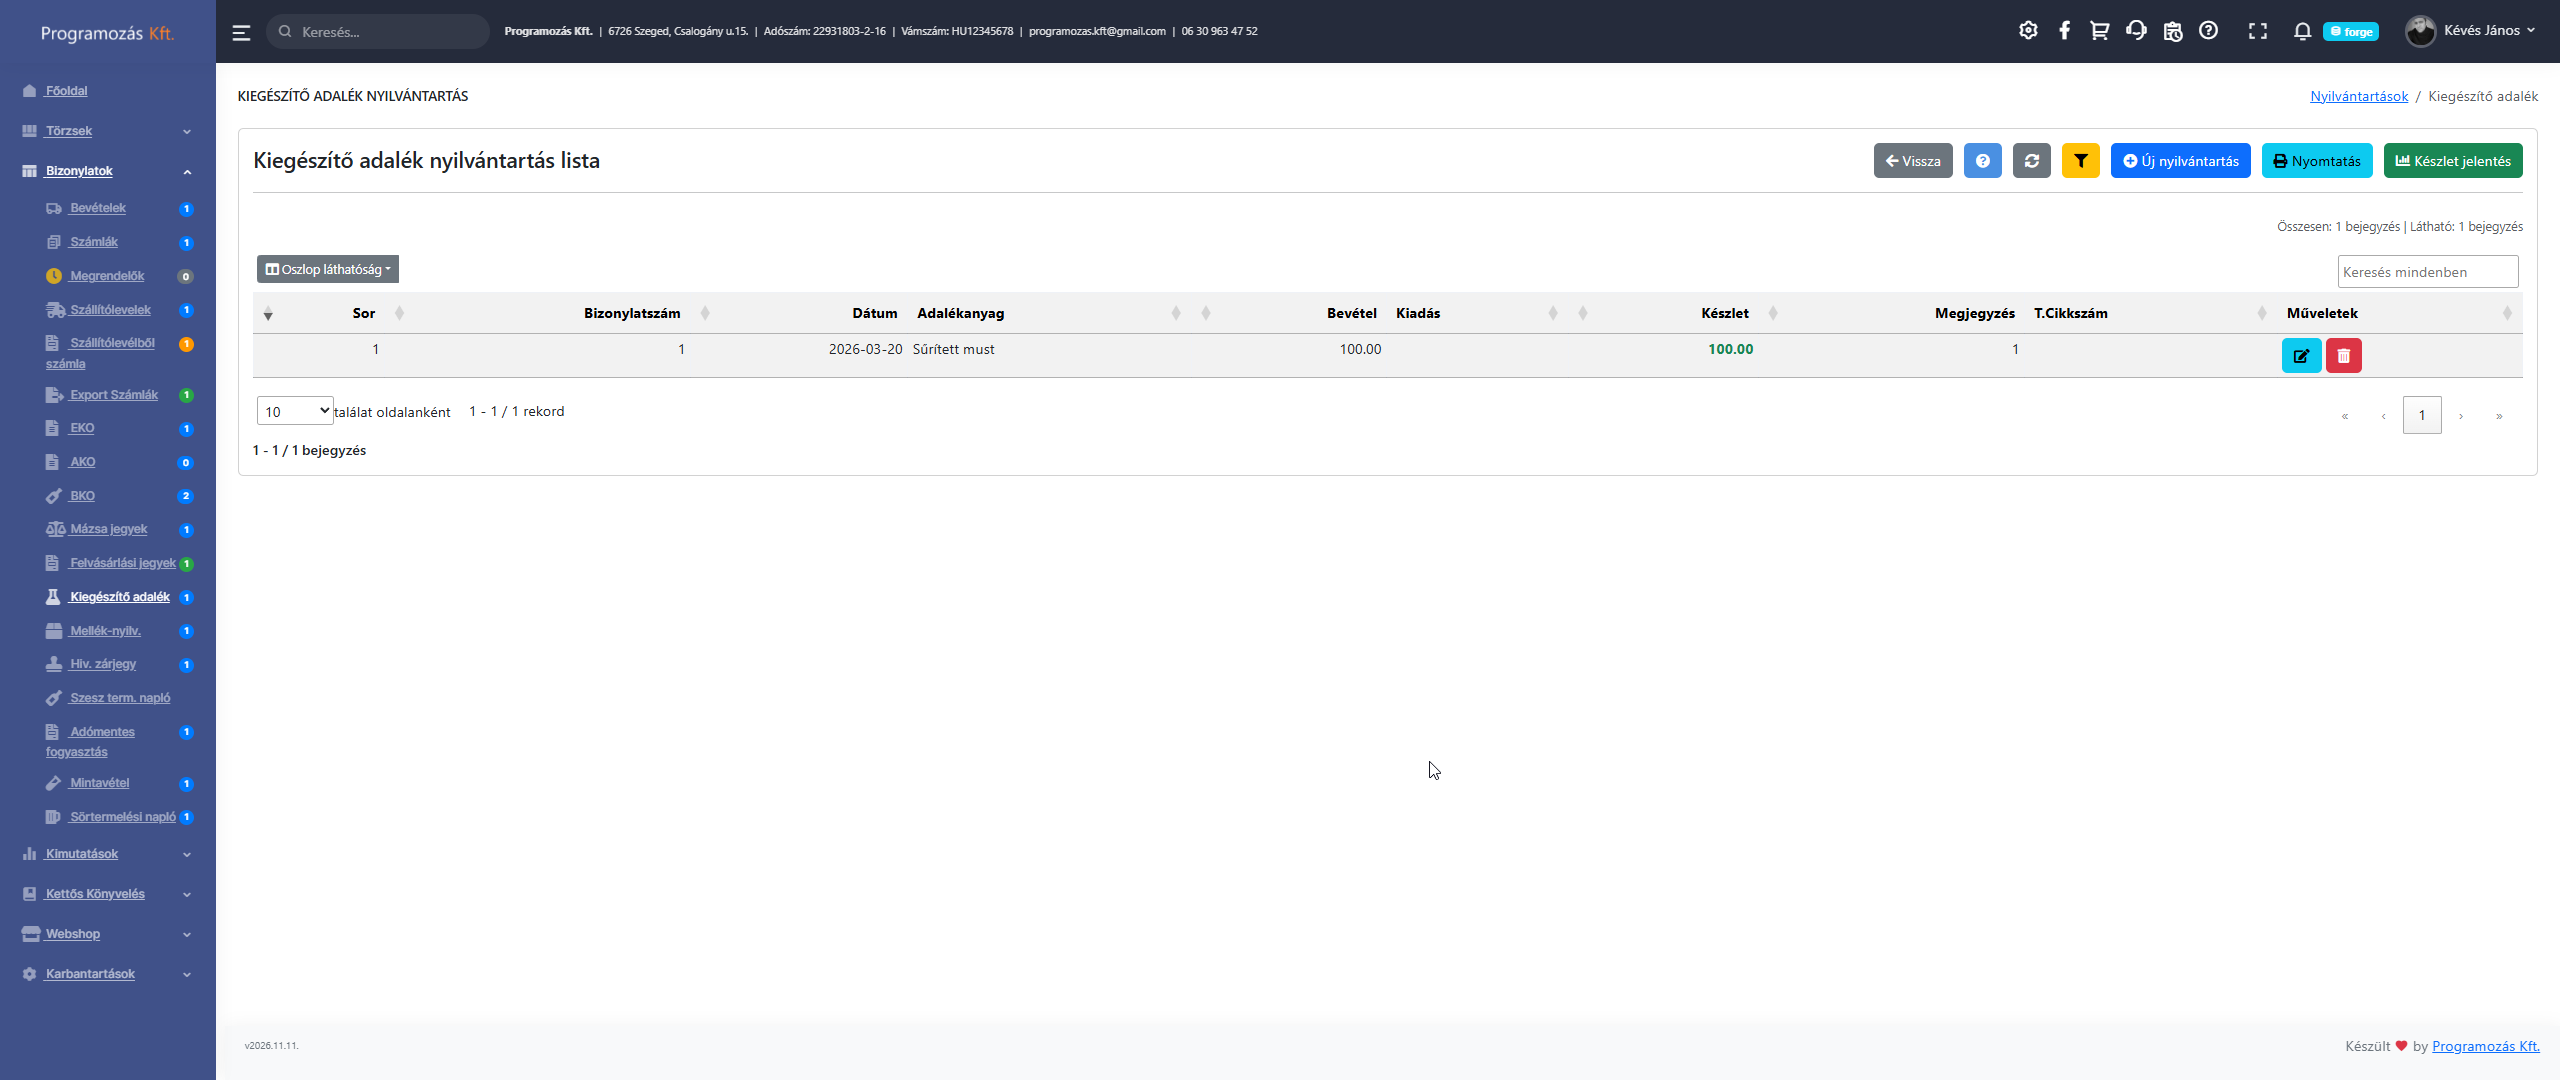The width and height of the screenshot is (2560, 1080).
Task: Open Számlák in sidebar menu
Action: [x=94, y=242]
